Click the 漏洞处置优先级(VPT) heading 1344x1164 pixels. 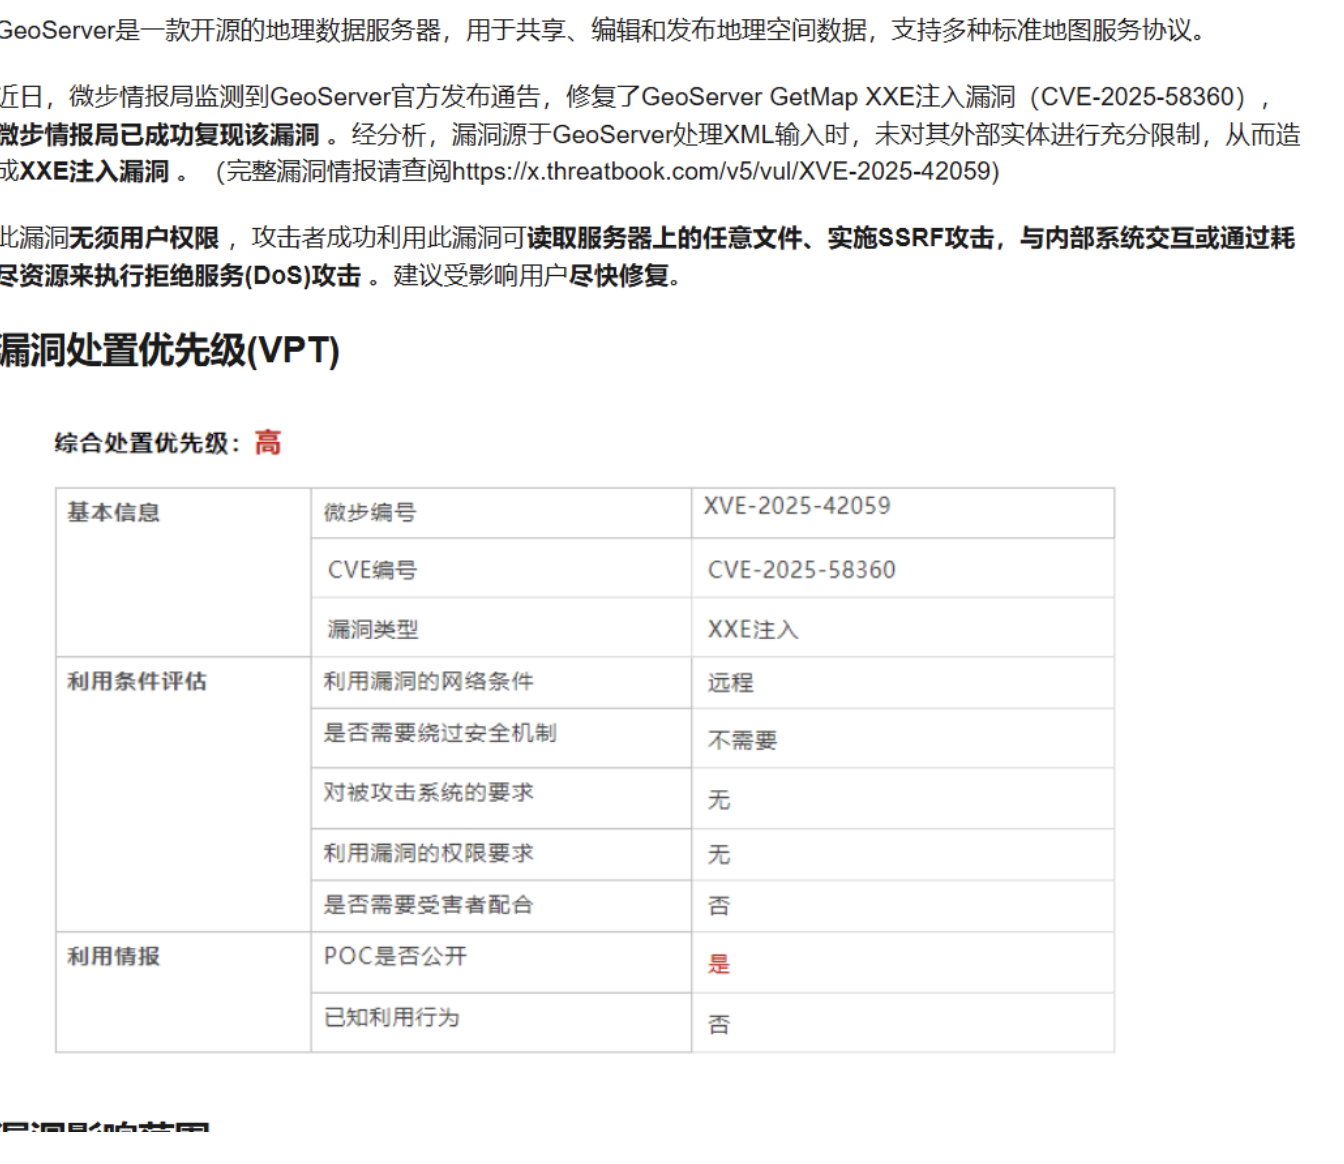[170, 350]
